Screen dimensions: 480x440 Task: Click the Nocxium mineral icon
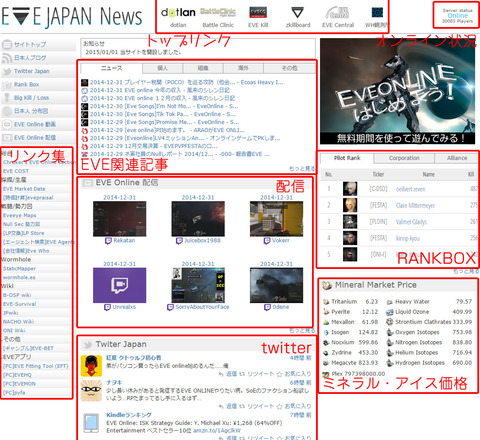[326, 342]
